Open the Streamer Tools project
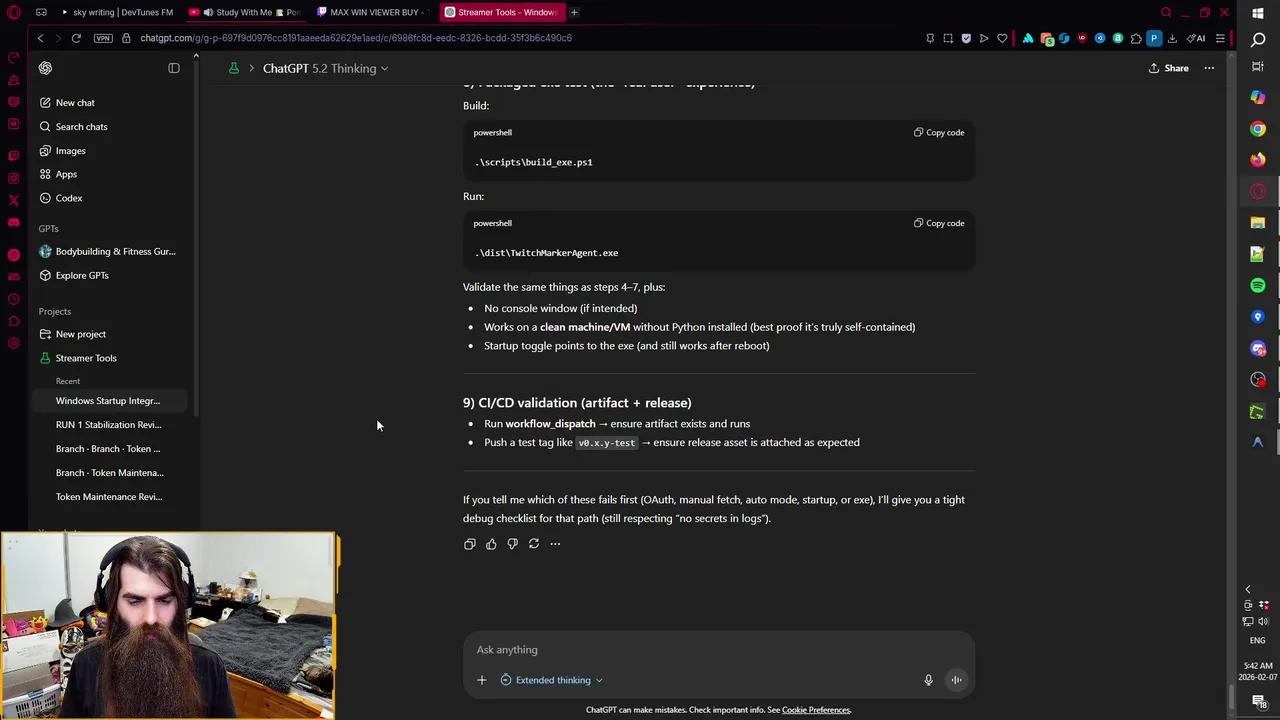 tap(110, 358)
